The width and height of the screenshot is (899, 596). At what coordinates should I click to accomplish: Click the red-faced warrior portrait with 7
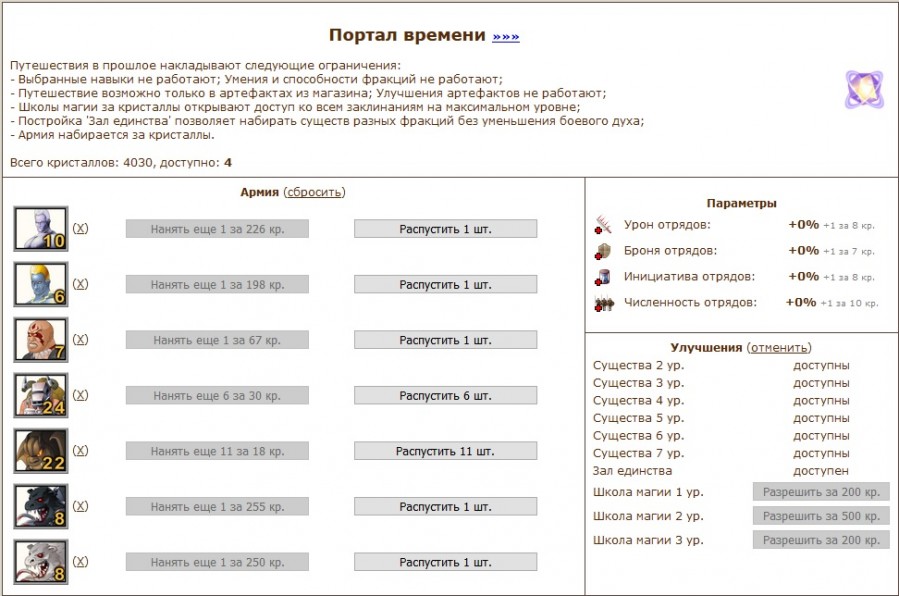(x=41, y=340)
